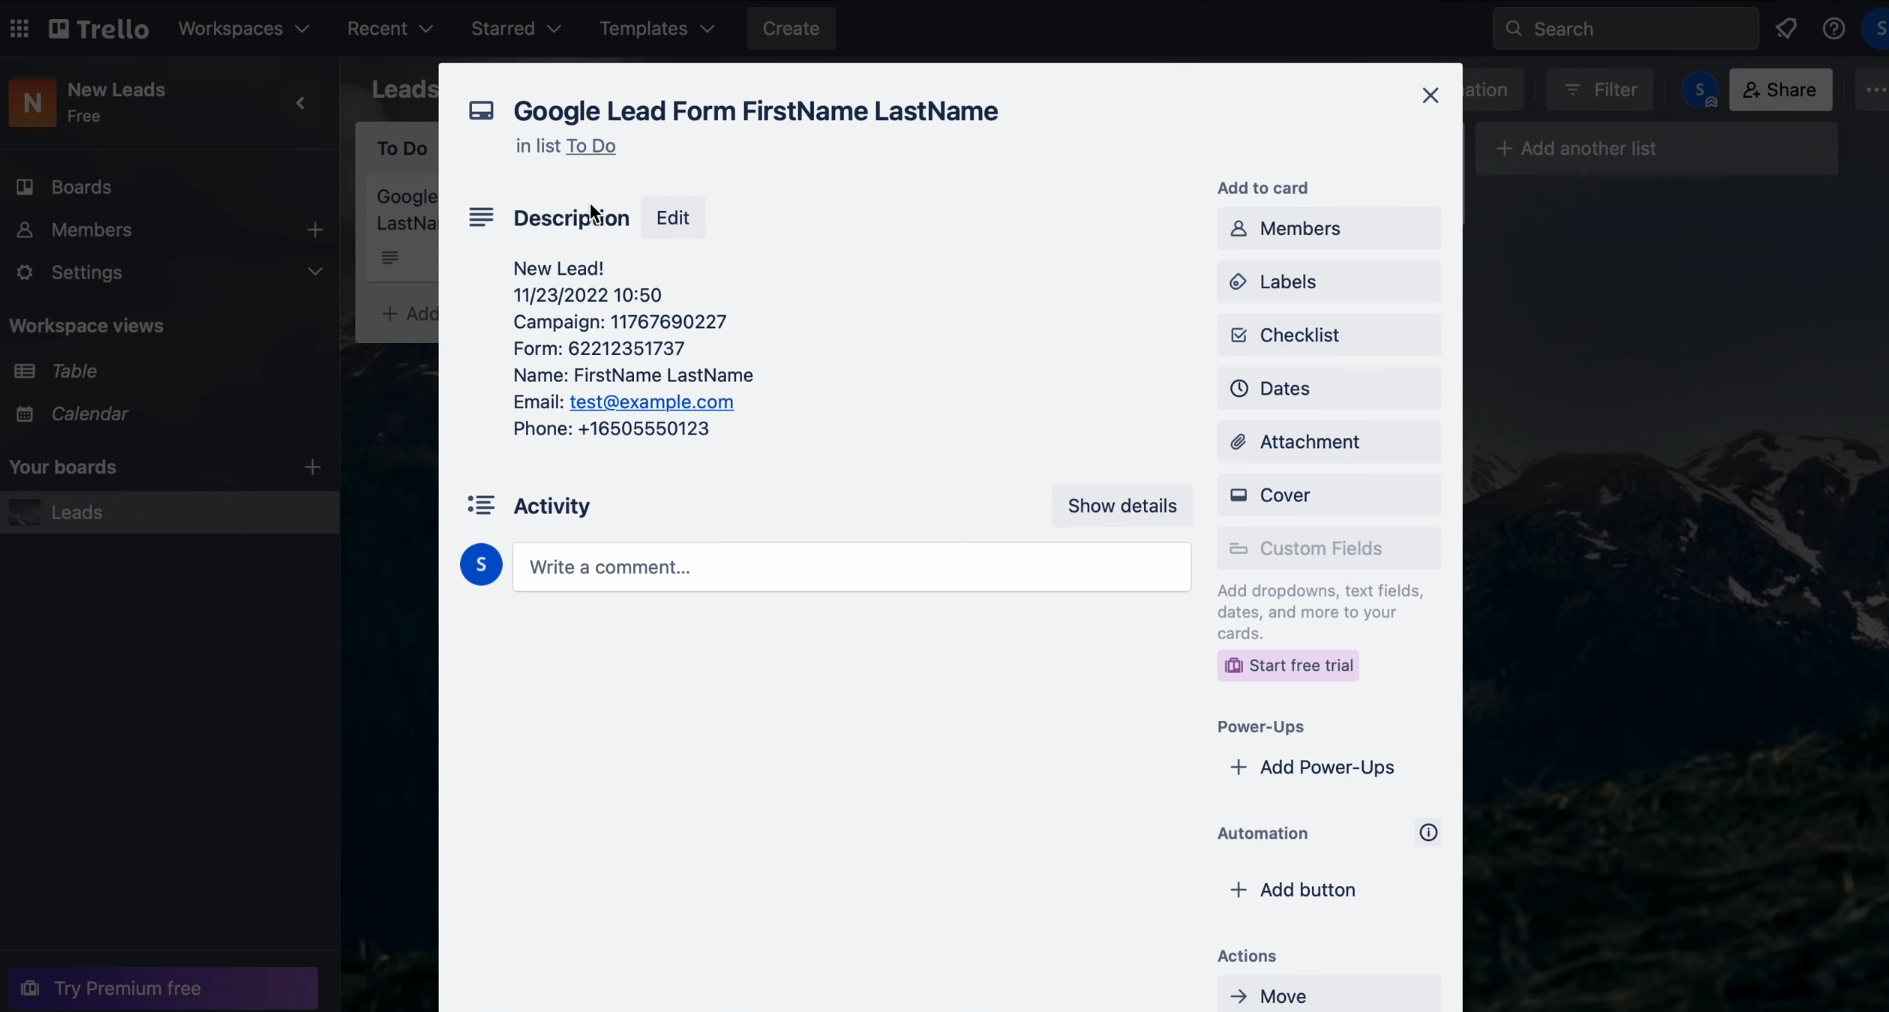Click the card title icon in dialog
1889x1012 pixels.
481,111
